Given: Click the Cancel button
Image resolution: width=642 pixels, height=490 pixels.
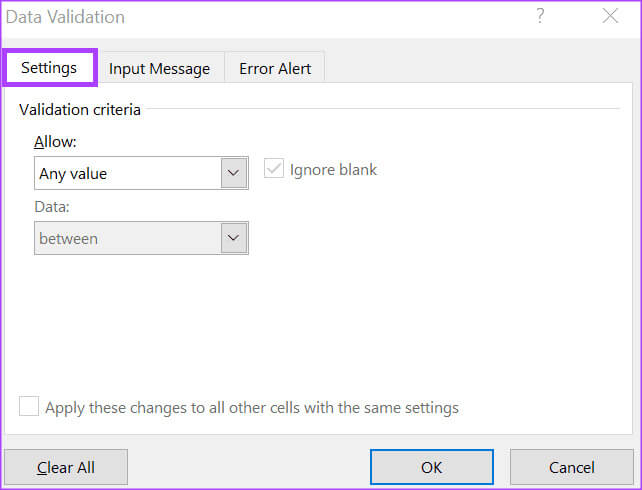Looking at the screenshot, I should pos(572,467).
